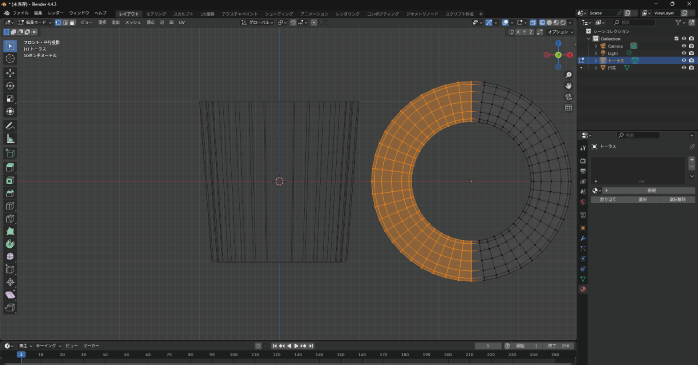Open the World properties tab
The image size is (698, 365).
[x=583, y=202]
